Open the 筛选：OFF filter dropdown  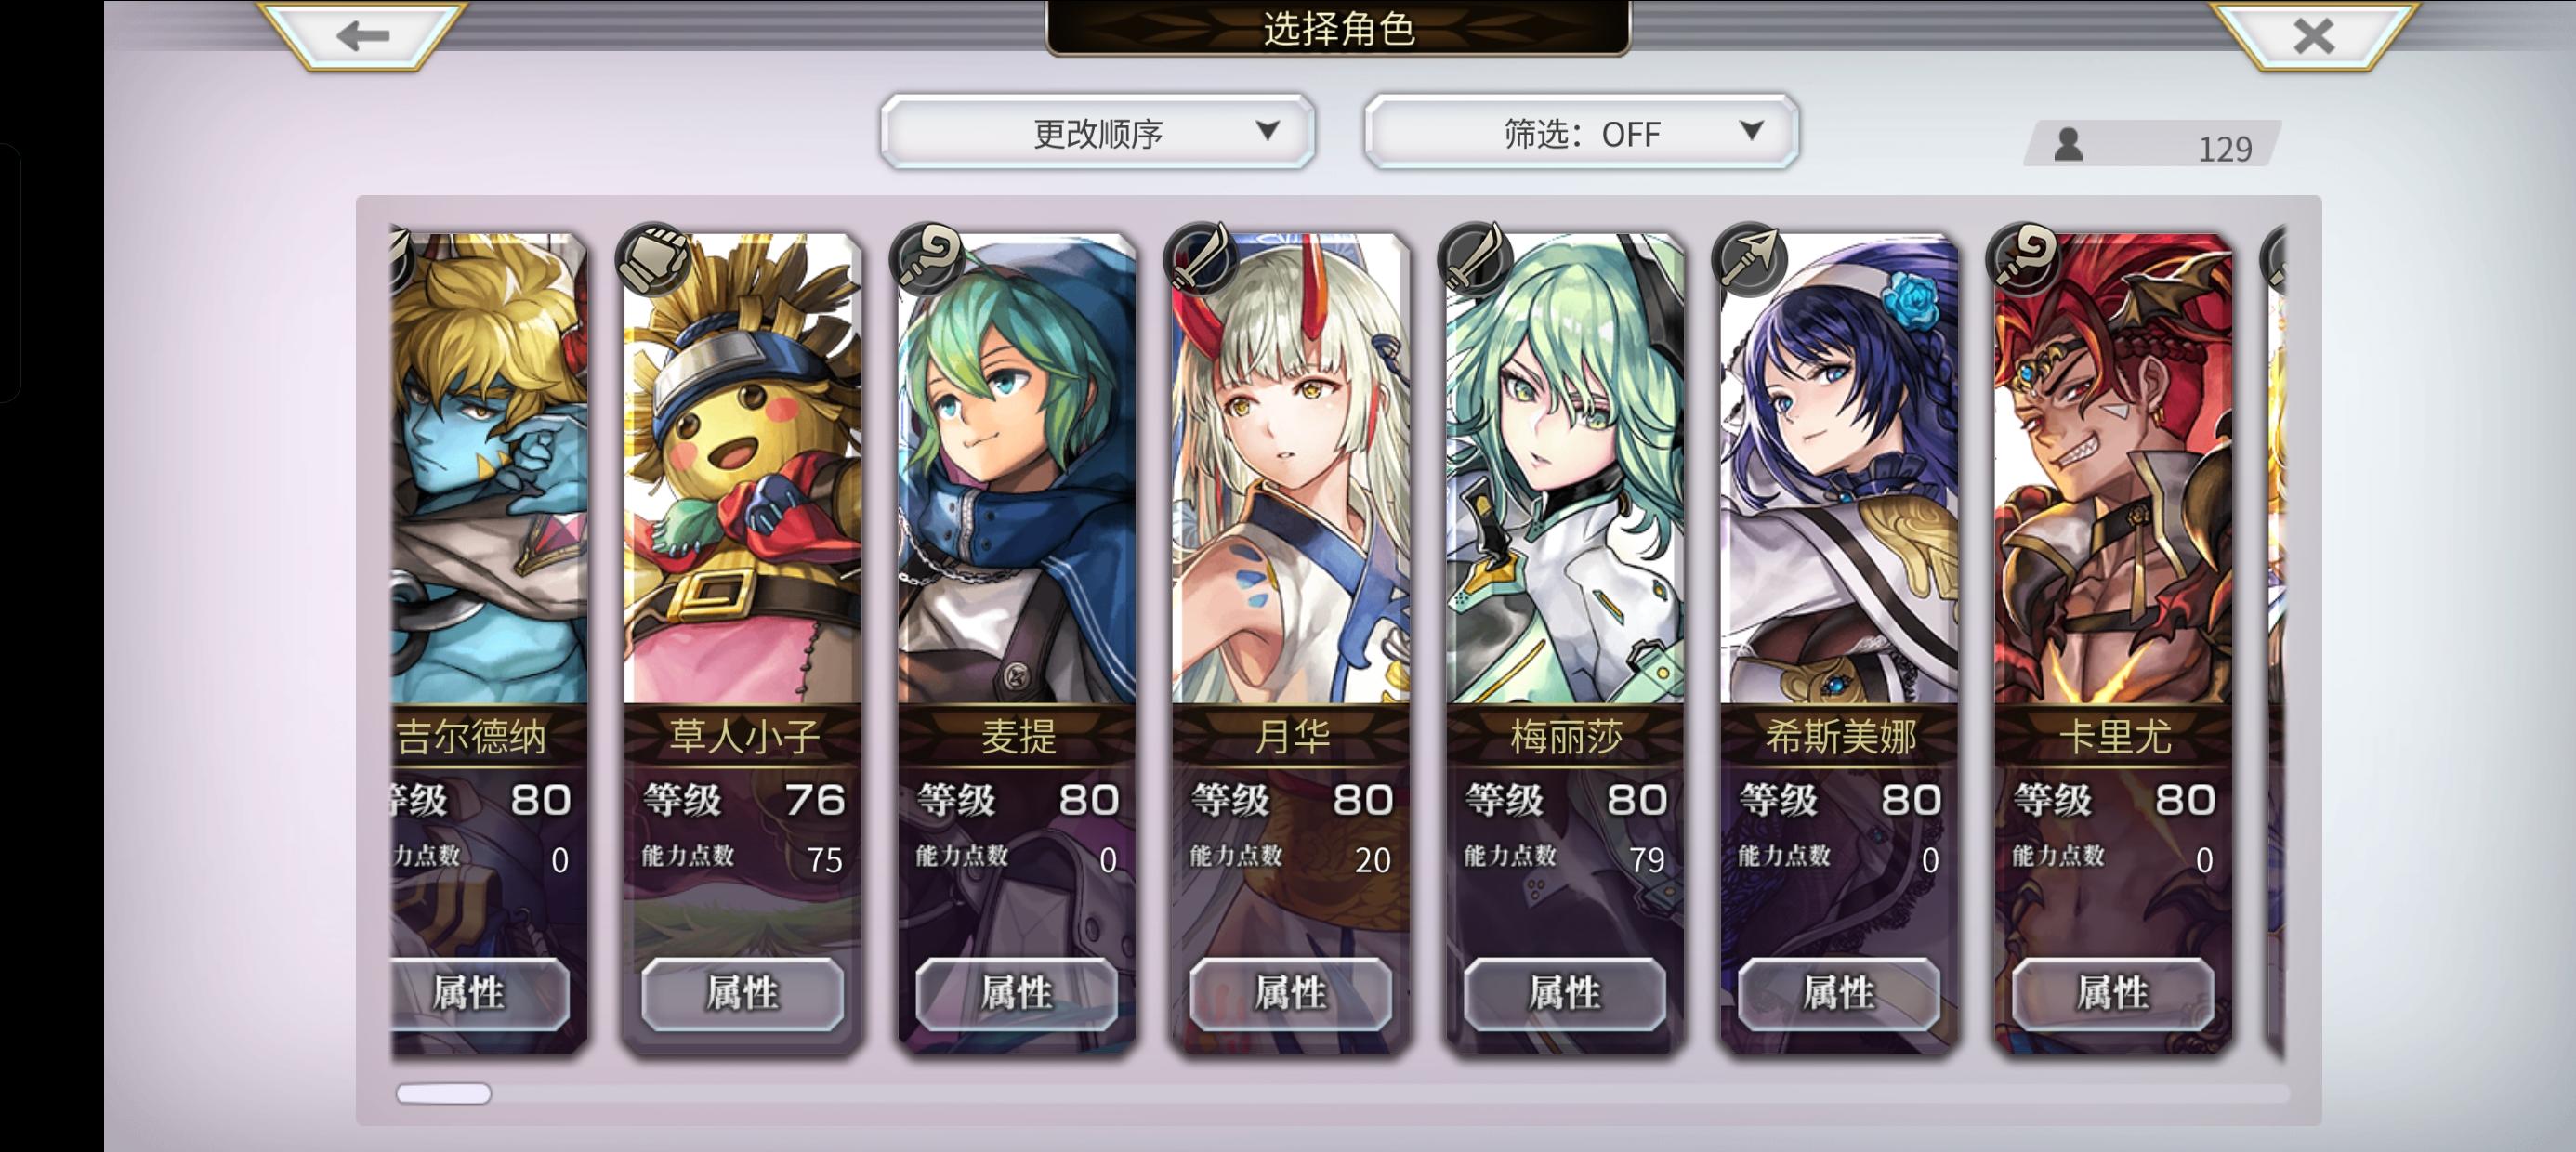coord(1581,132)
